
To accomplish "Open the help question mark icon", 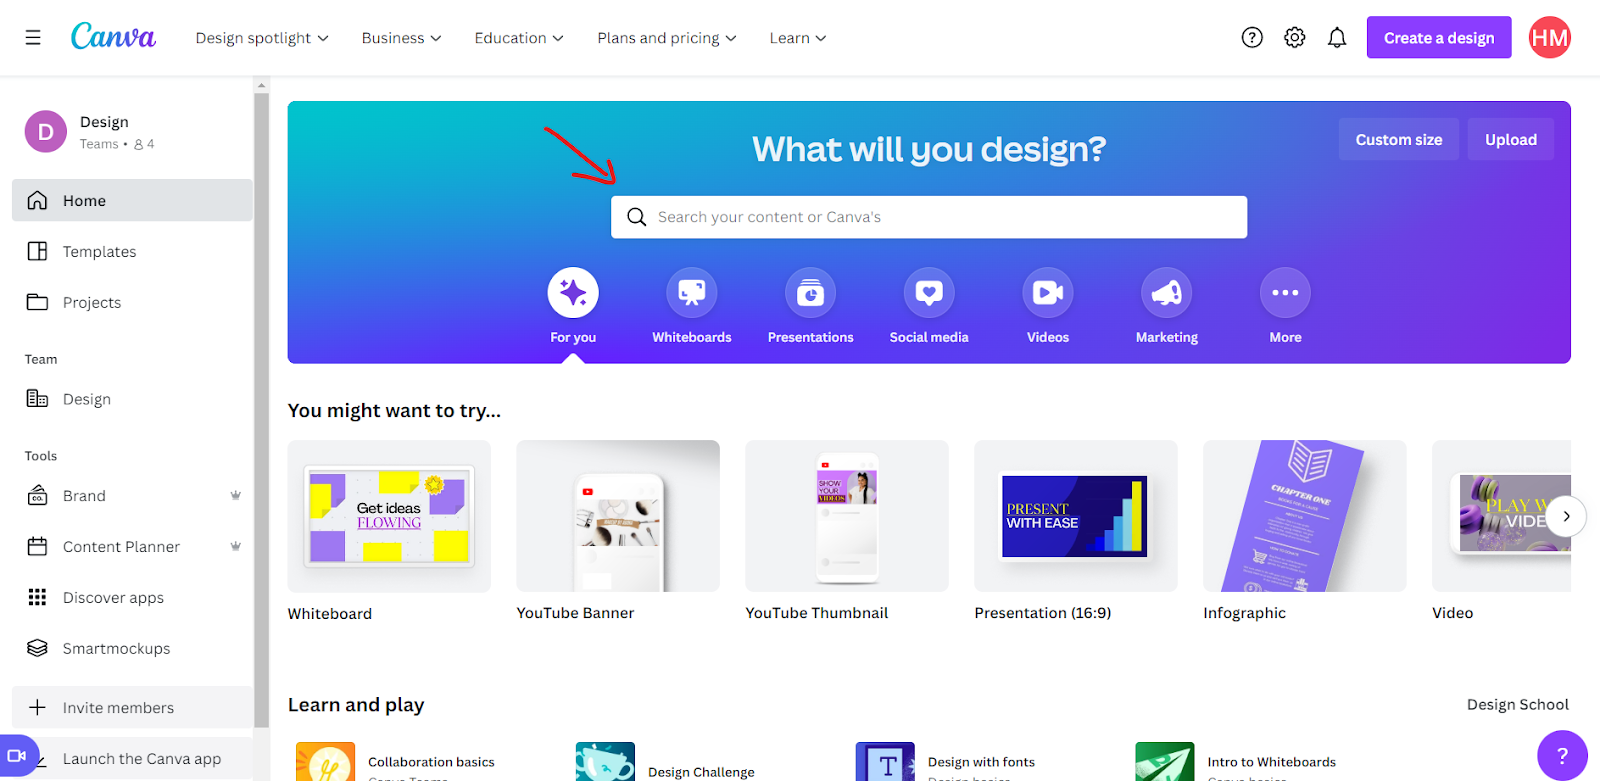I will coord(1252,38).
